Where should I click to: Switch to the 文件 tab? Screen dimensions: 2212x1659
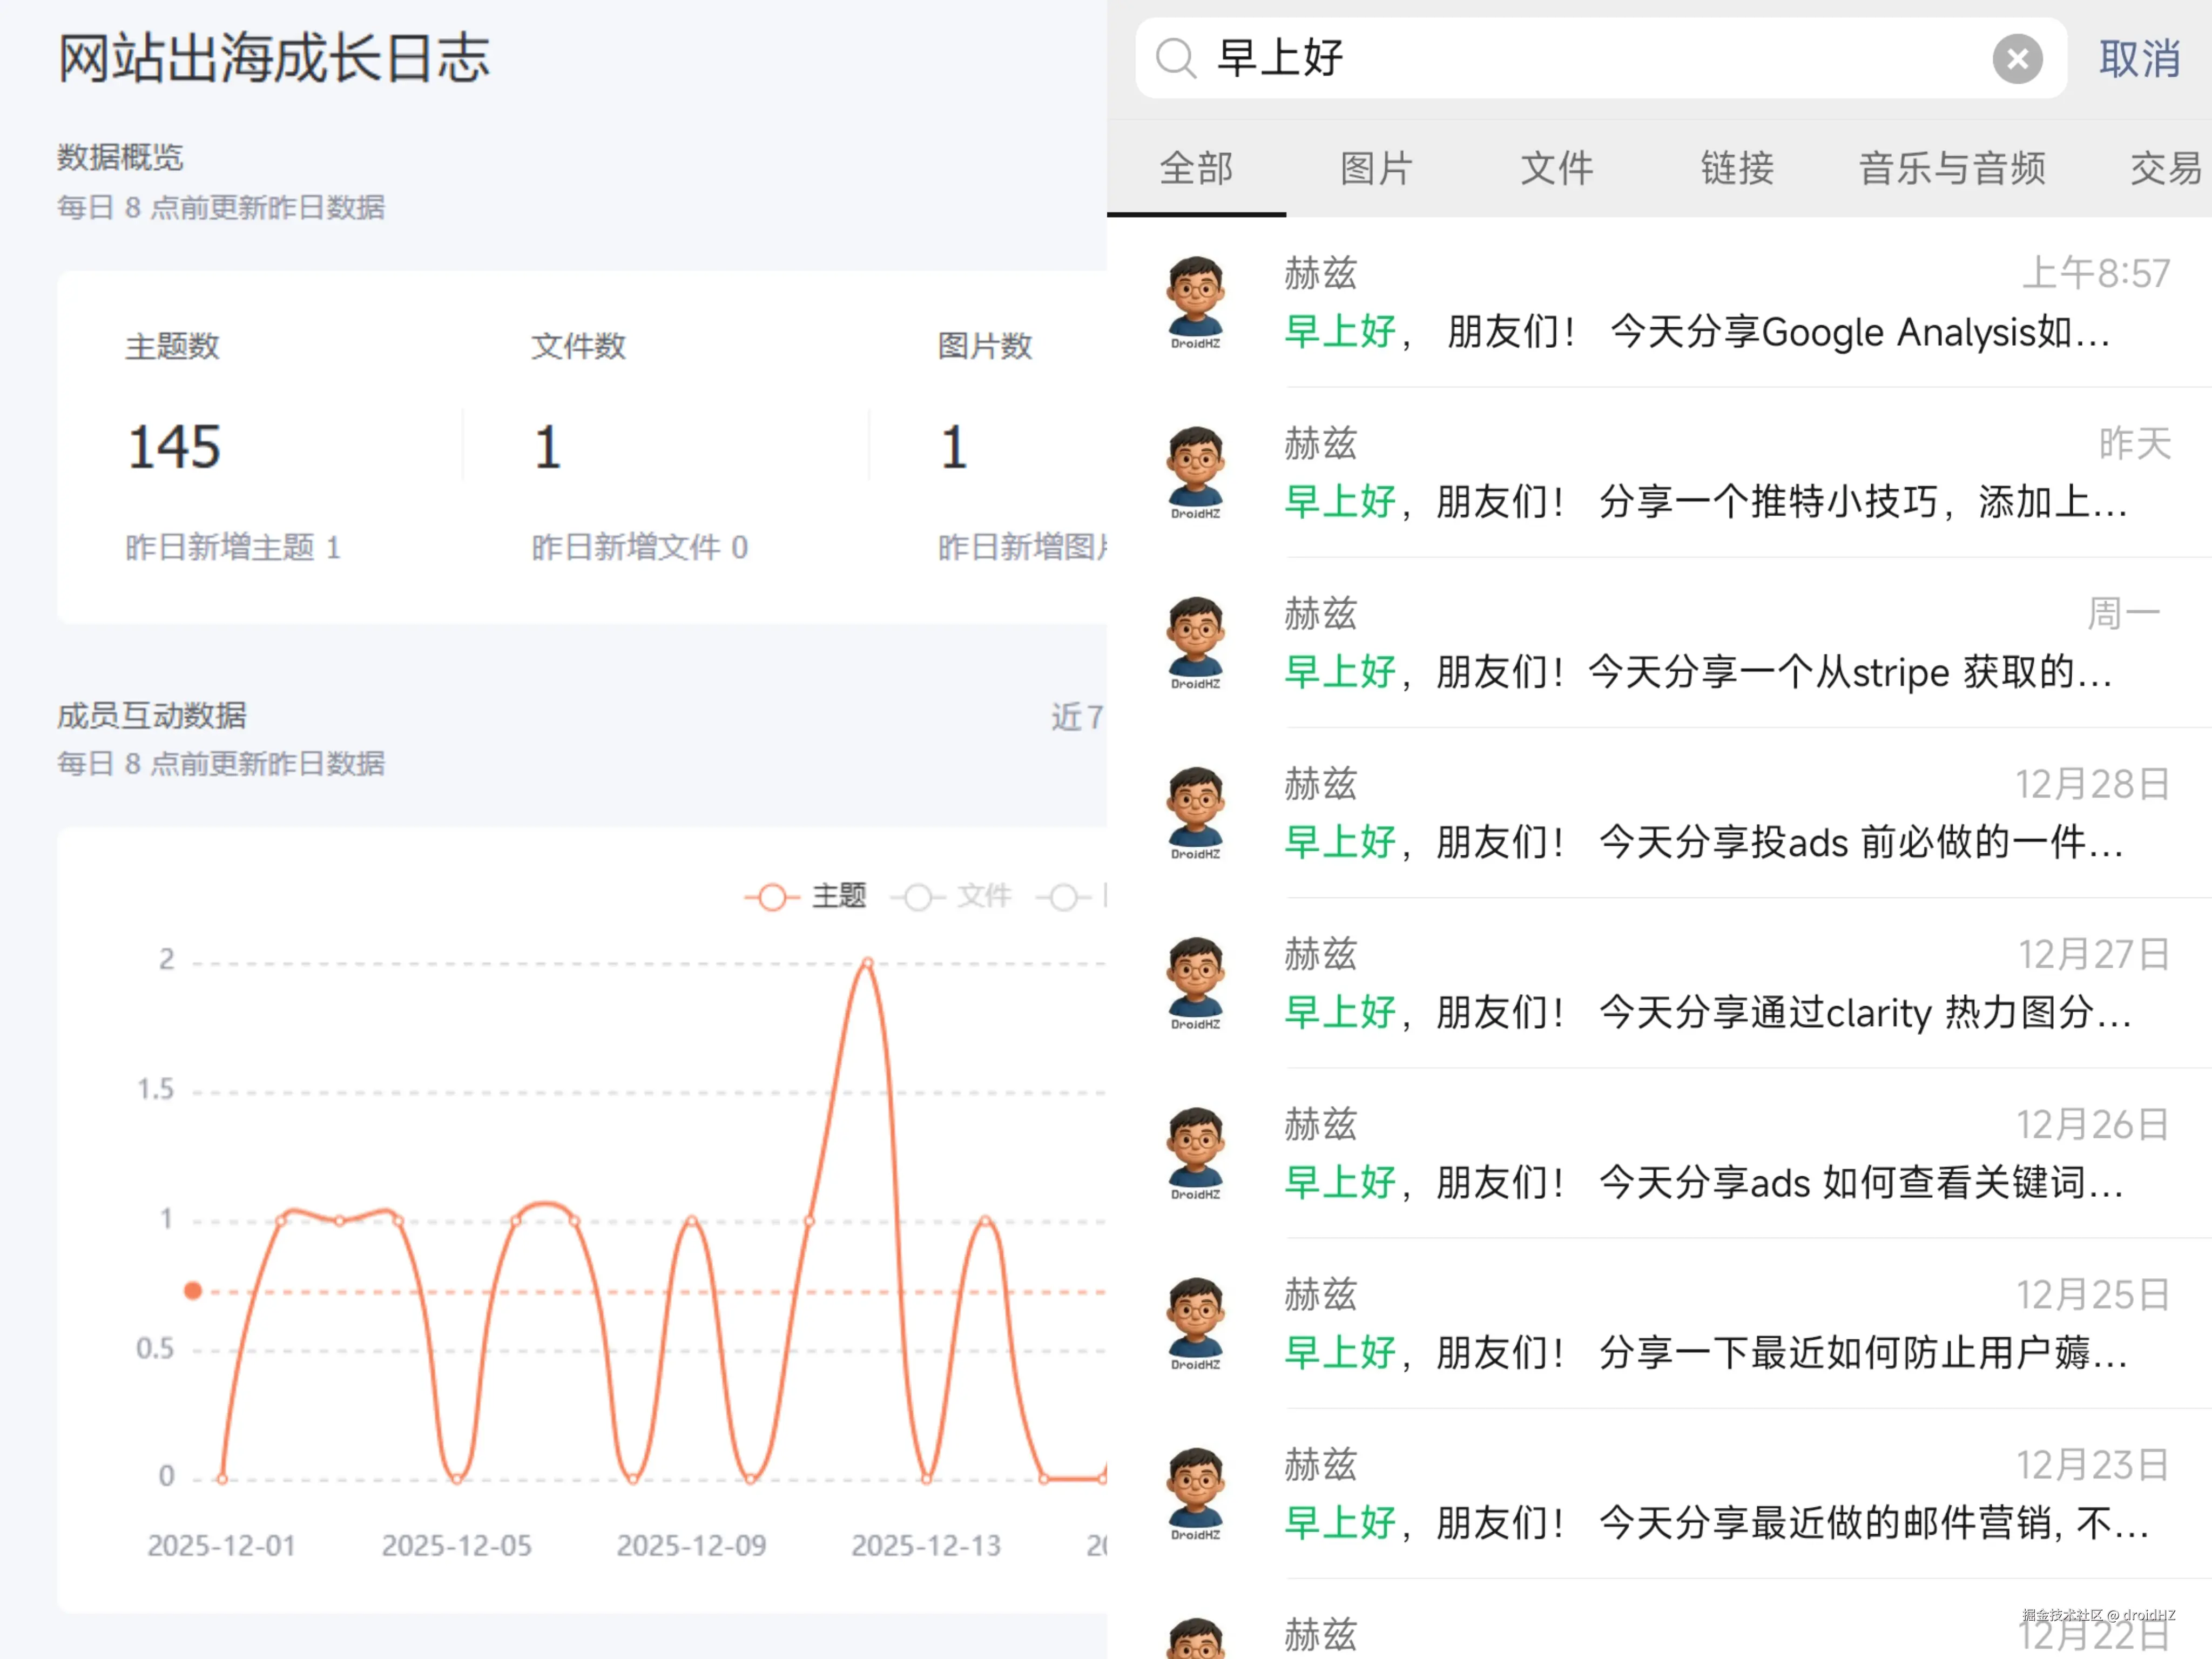1557,168
